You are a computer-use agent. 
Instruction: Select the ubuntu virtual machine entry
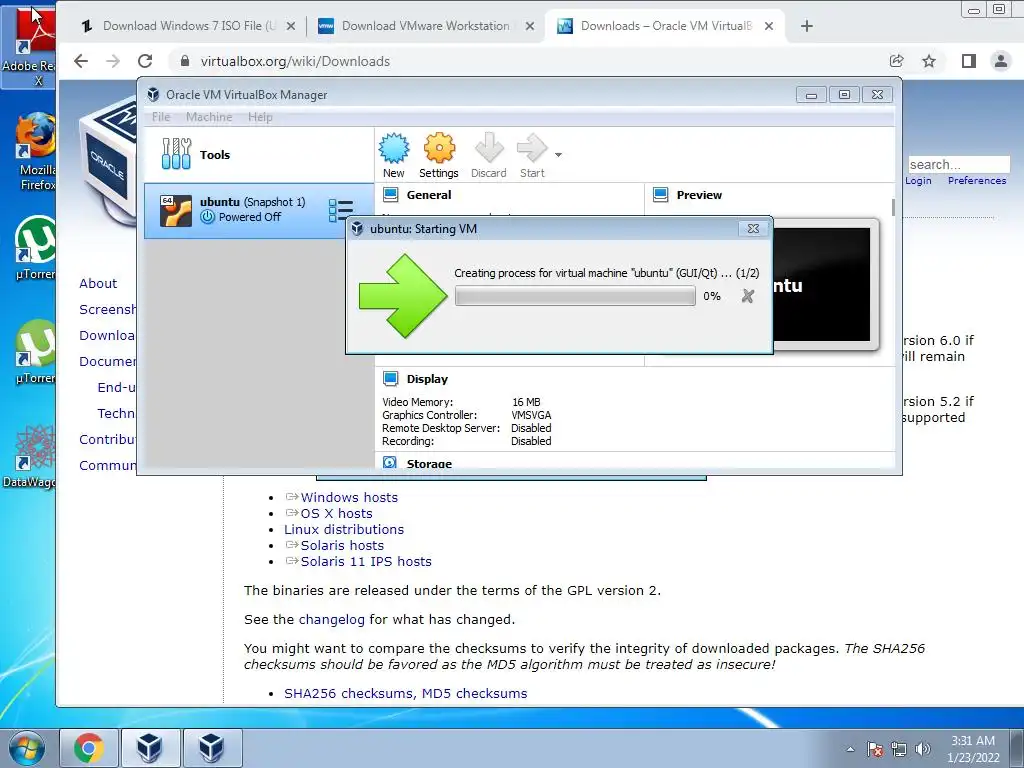click(x=259, y=210)
